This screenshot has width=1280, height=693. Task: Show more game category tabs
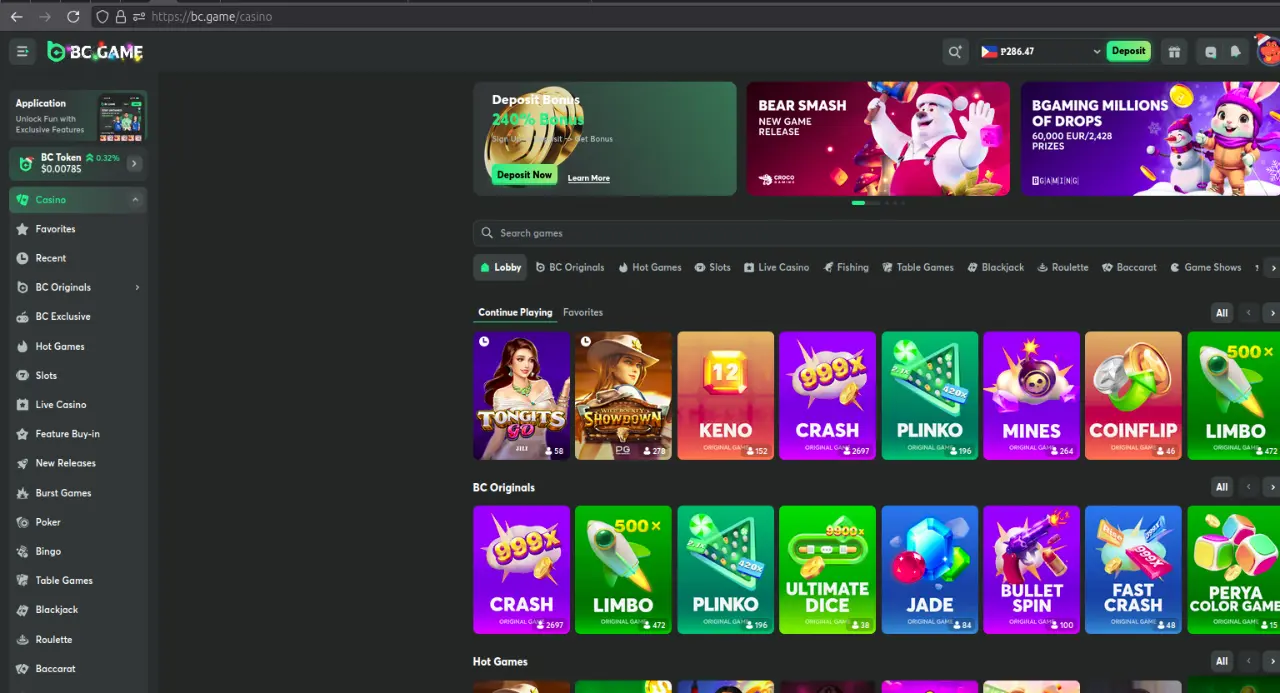coord(1272,268)
